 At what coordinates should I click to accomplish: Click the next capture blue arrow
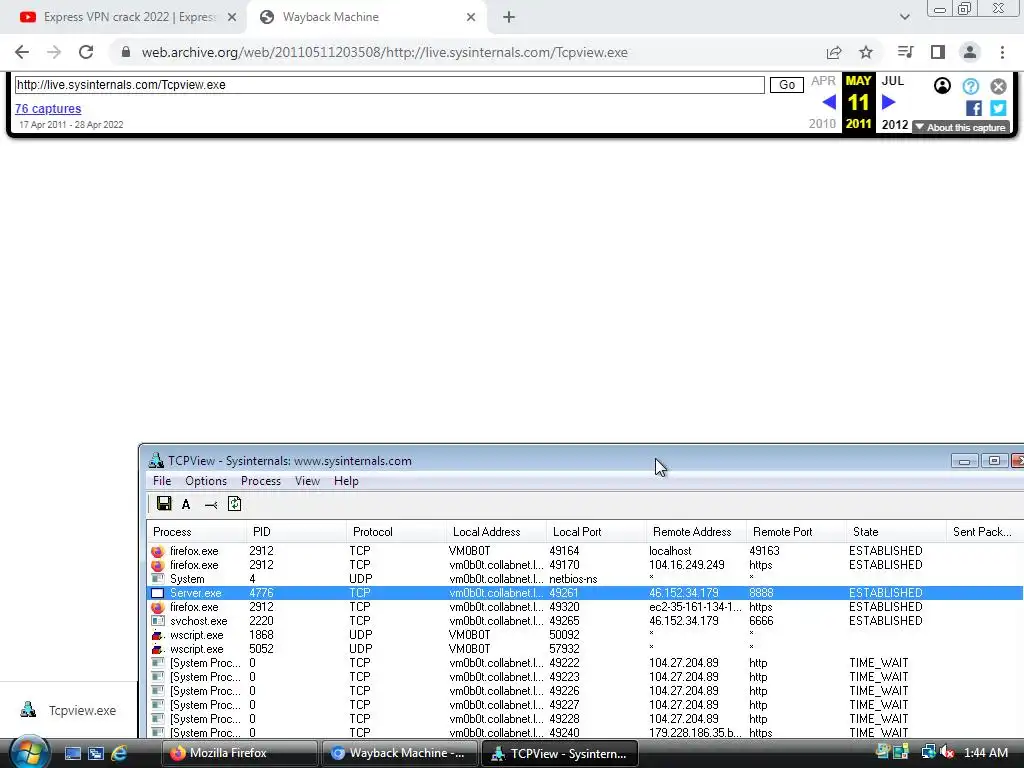click(888, 102)
